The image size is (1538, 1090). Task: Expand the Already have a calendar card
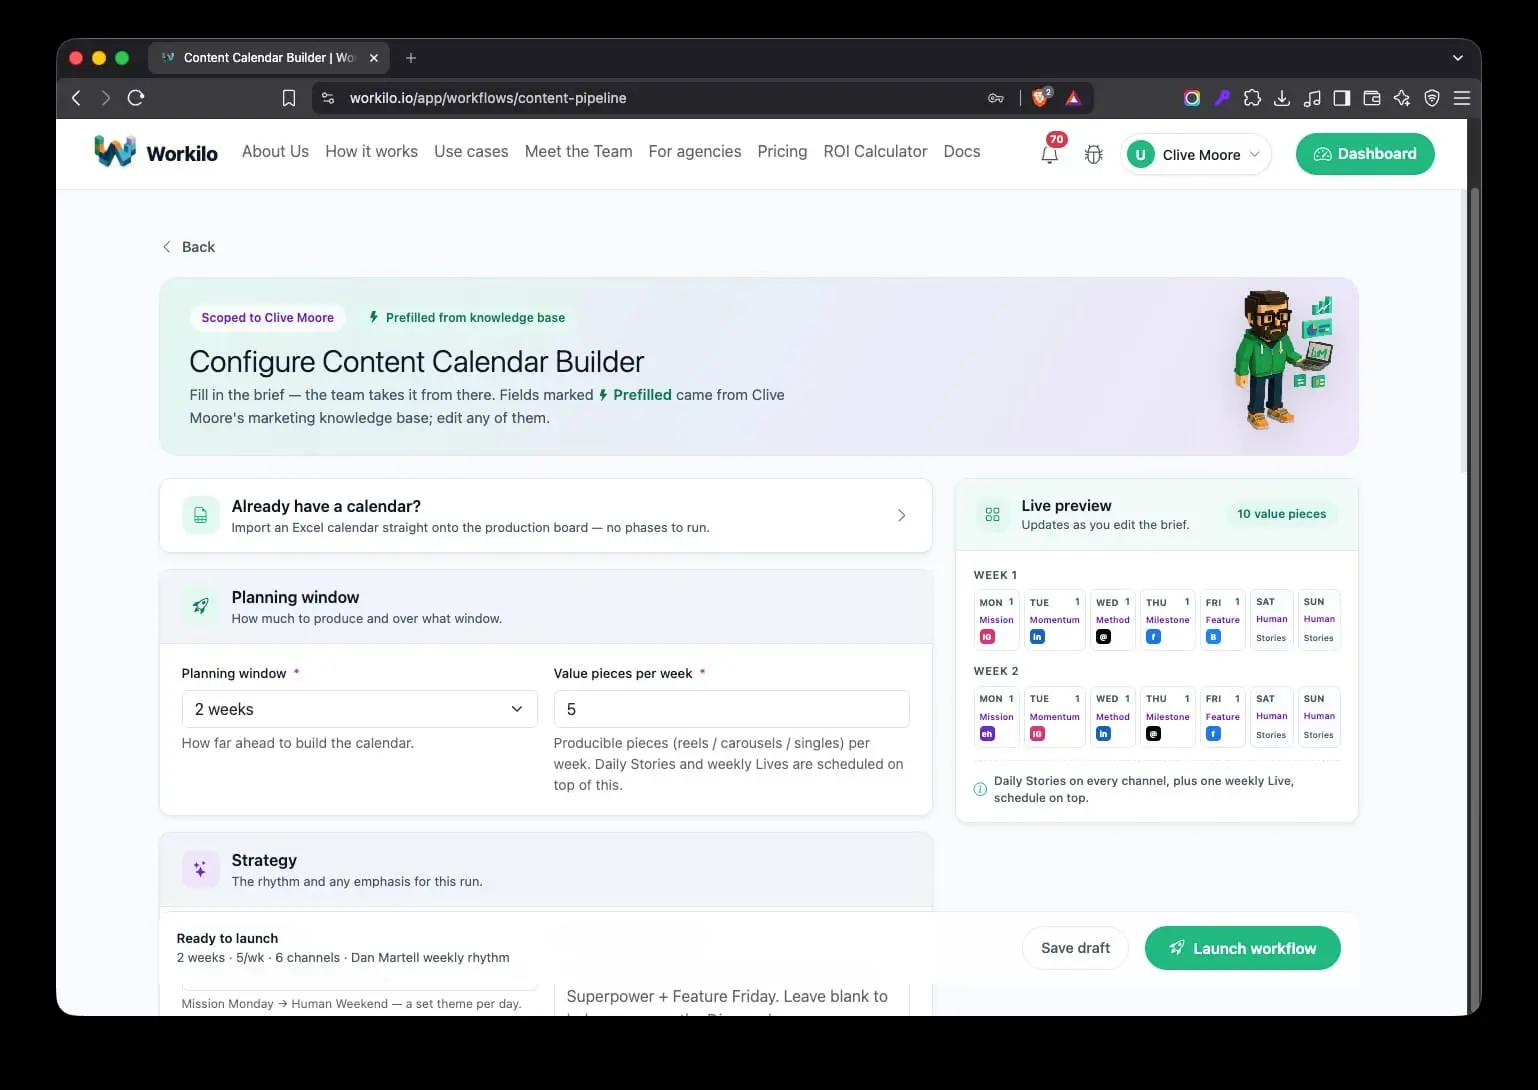[x=546, y=515]
